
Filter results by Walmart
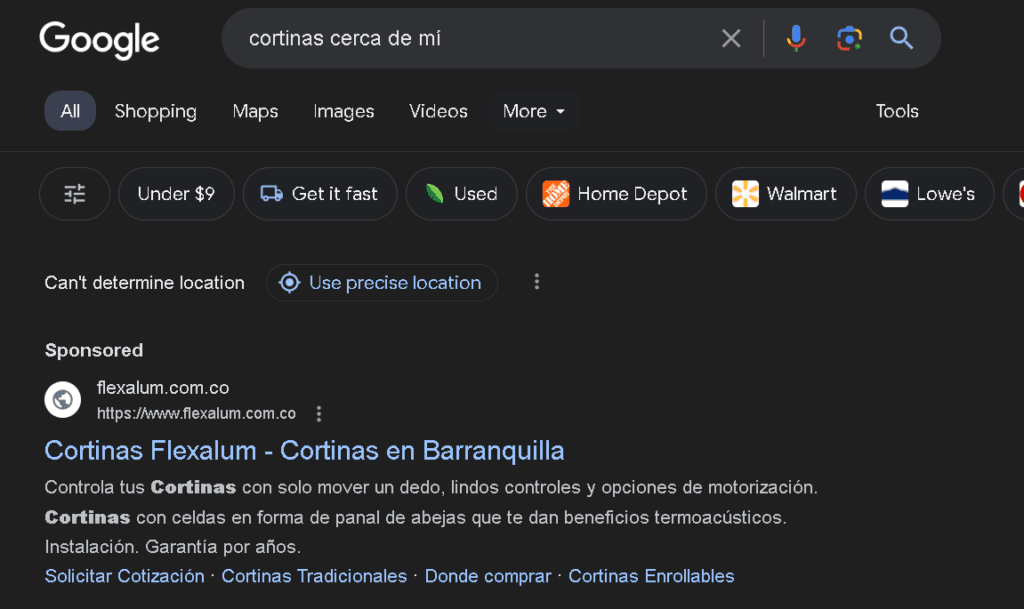786,194
